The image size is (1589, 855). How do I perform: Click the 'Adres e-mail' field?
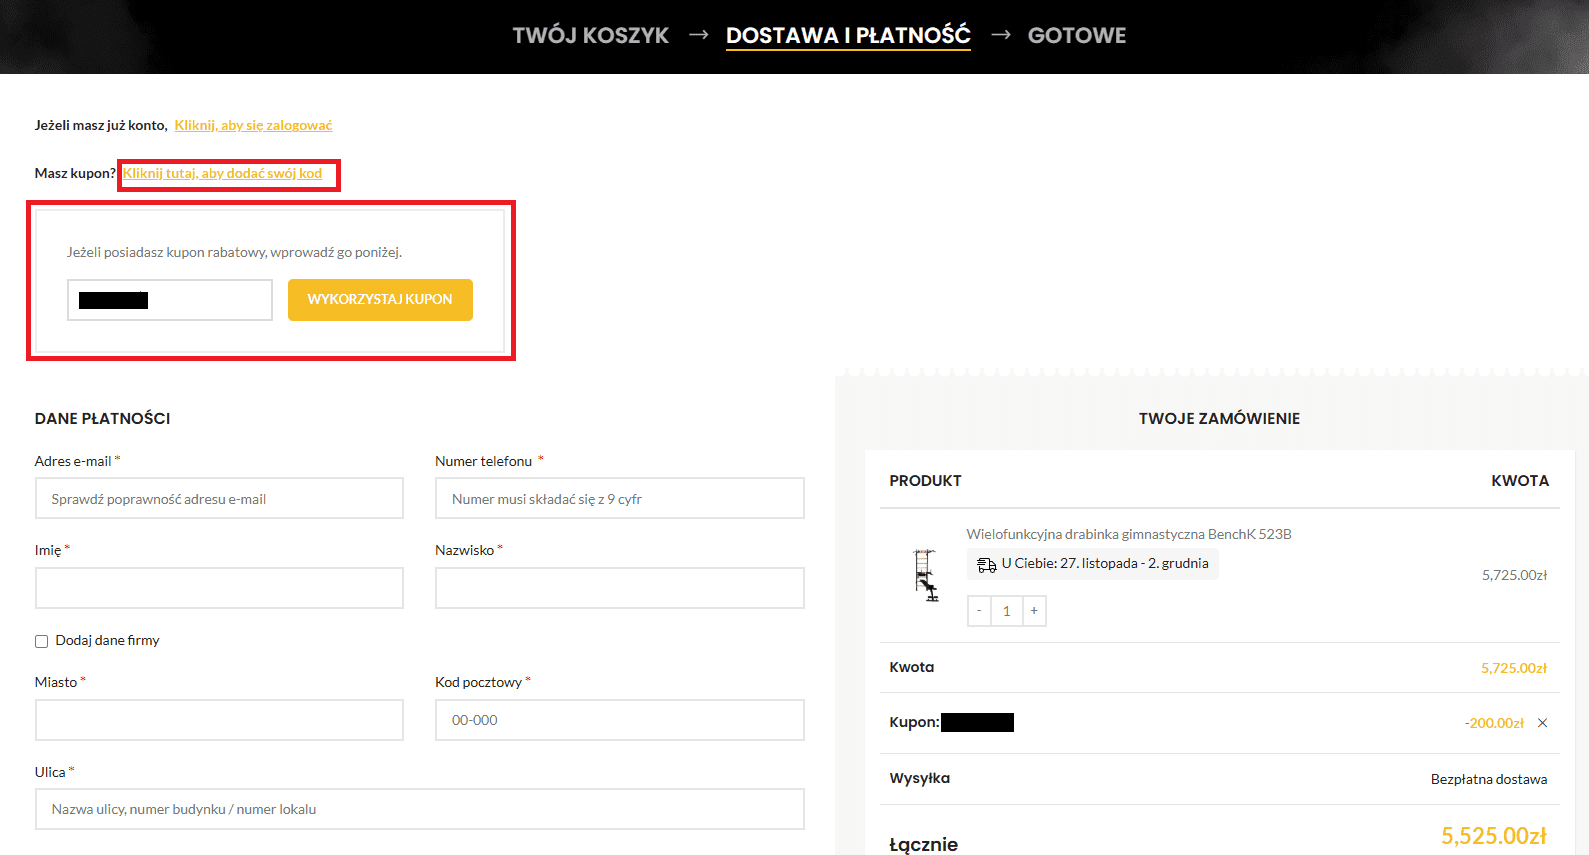pos(219,499)
